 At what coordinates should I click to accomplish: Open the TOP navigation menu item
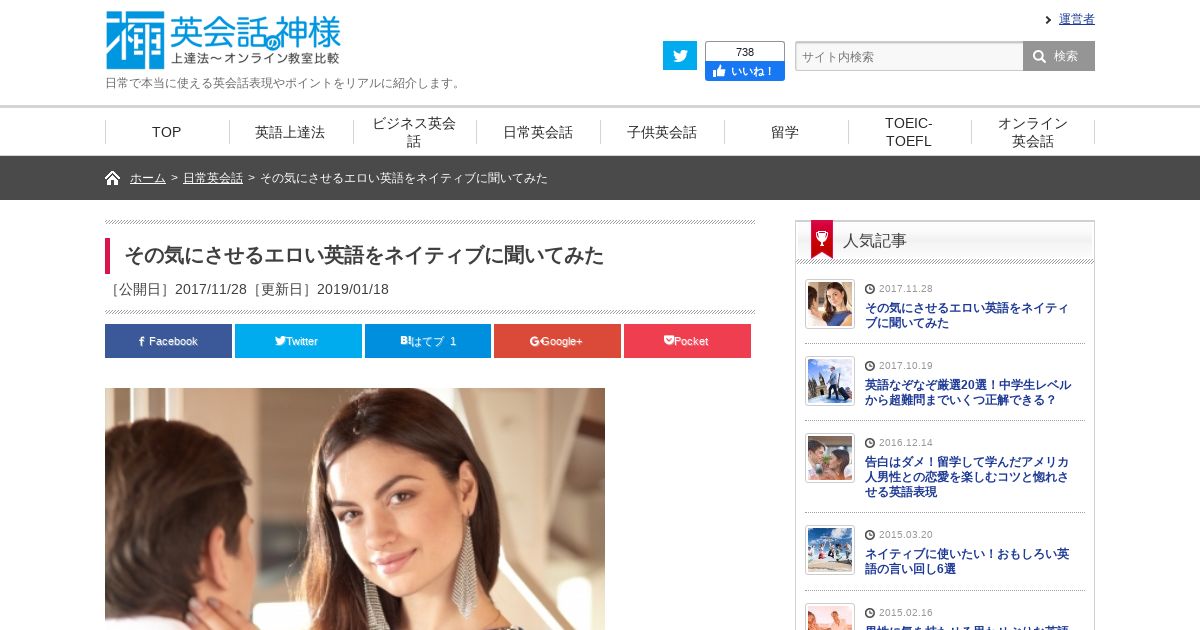pyautogui.click(x=167, y=132)
